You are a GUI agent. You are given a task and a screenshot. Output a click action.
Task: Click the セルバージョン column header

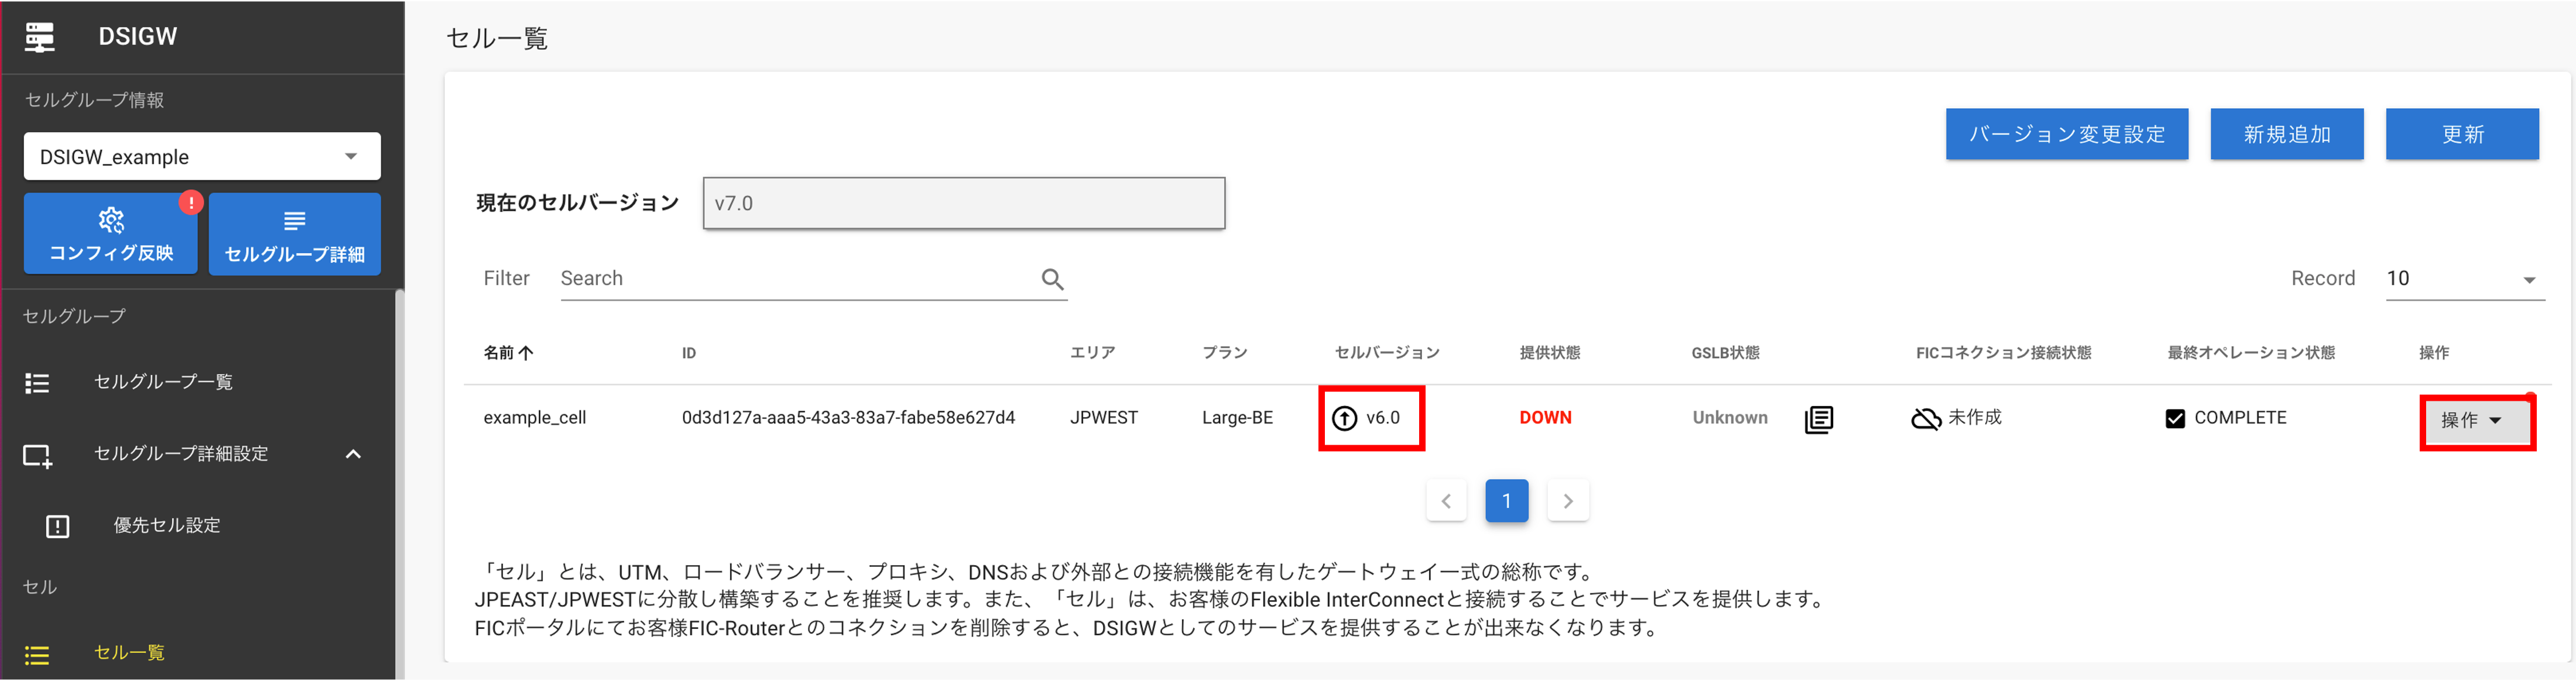(1387, 353)
